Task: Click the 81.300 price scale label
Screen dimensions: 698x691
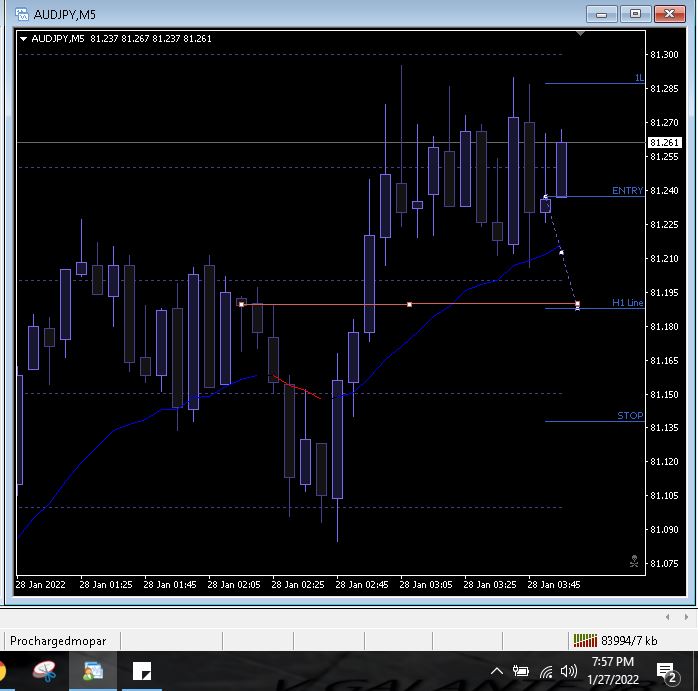Action: pos(664,55)
